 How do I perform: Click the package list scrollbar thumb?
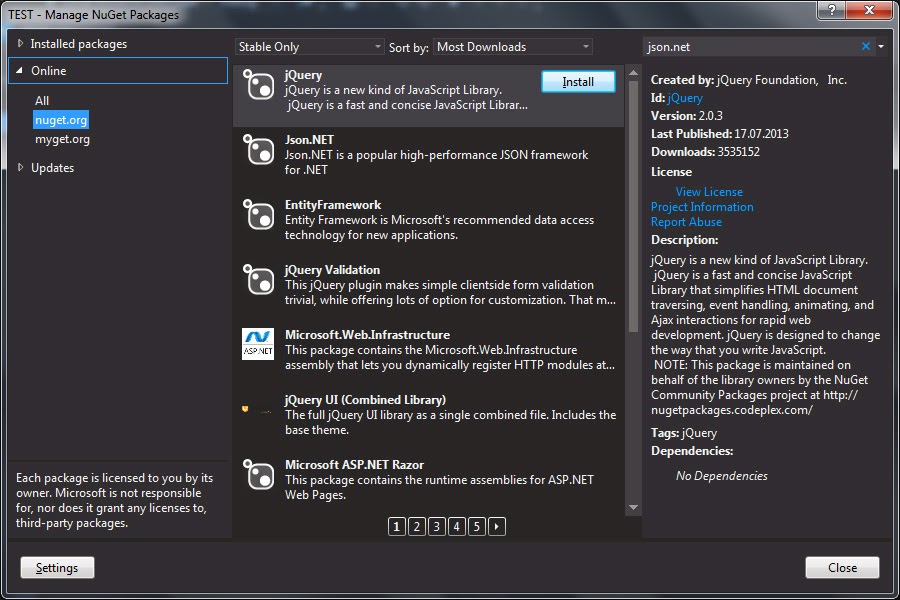pos(633,207)
